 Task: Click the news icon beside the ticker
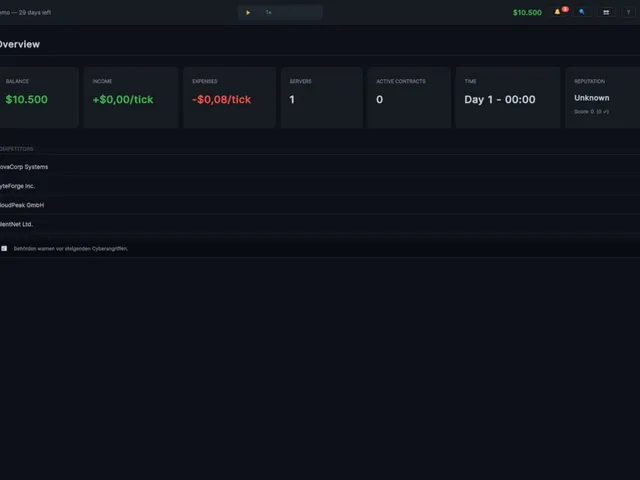[4, 249]
